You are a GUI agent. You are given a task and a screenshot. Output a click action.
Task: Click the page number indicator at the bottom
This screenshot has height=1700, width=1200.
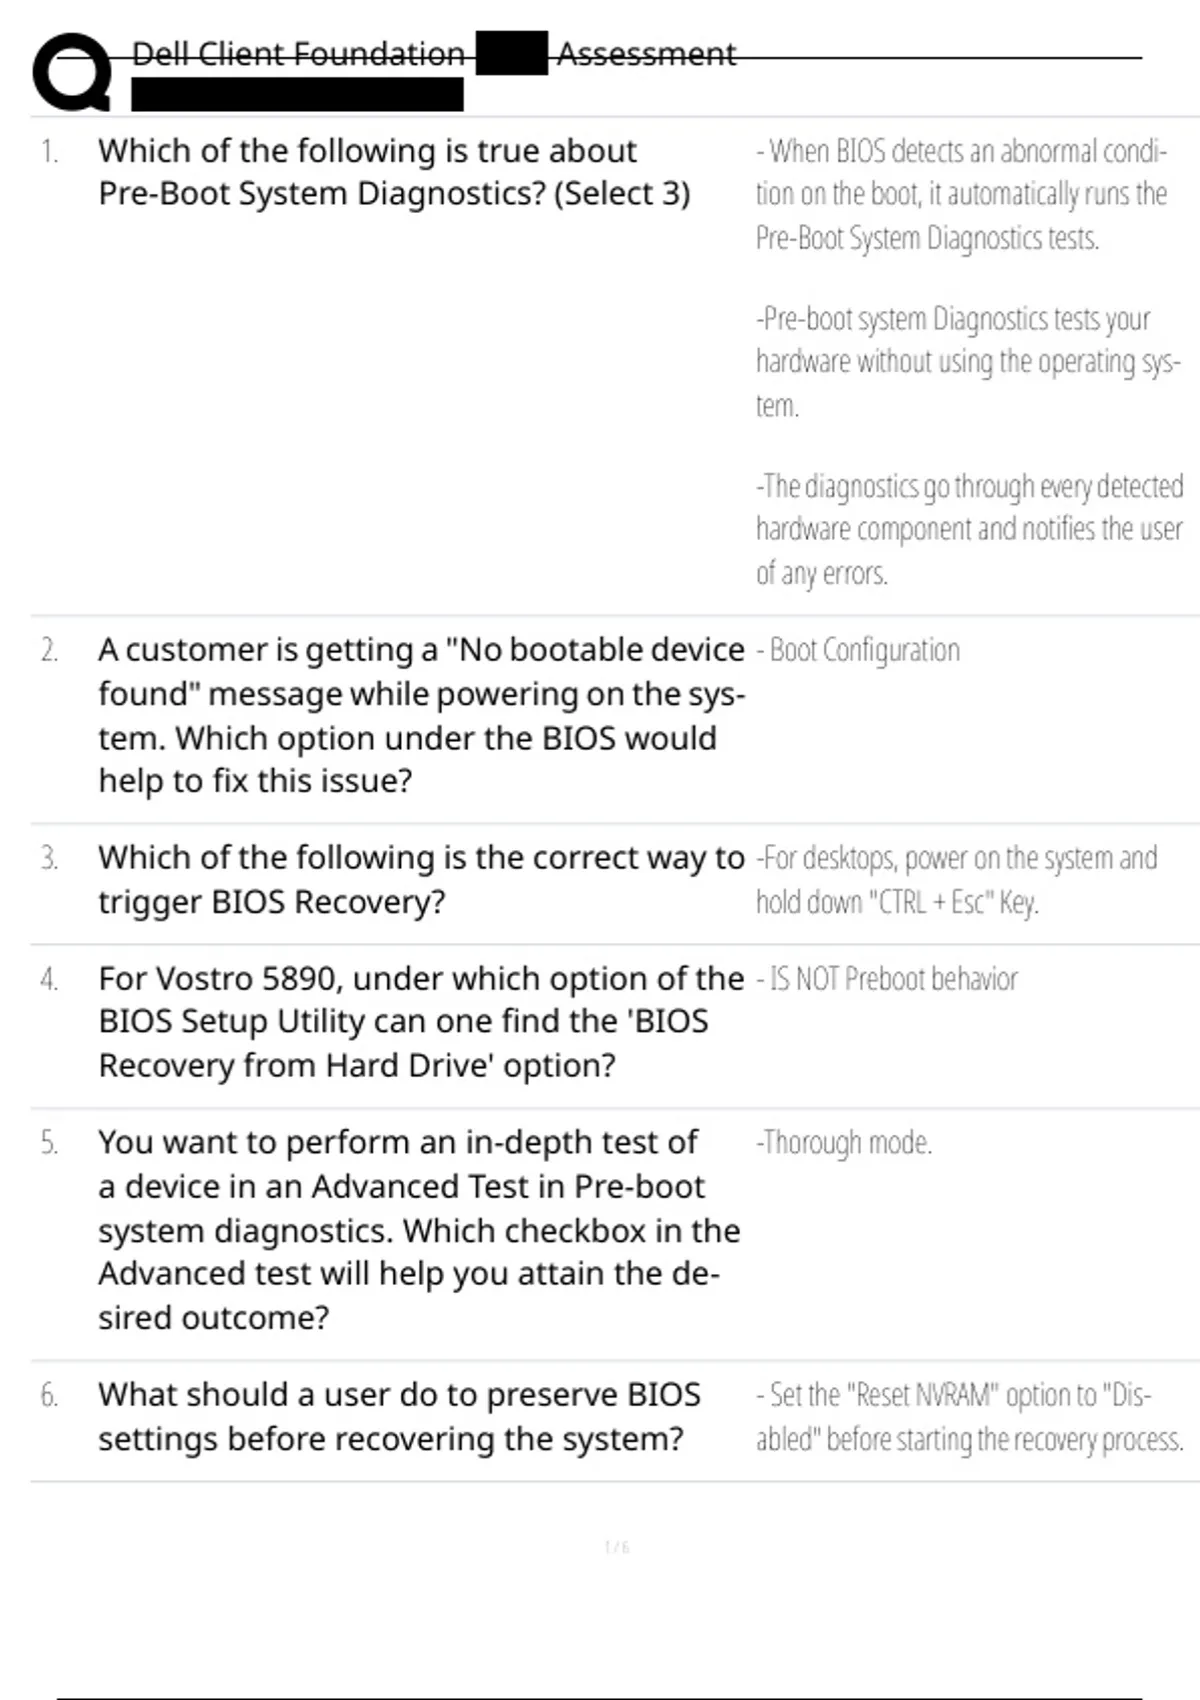(617, 1548)
